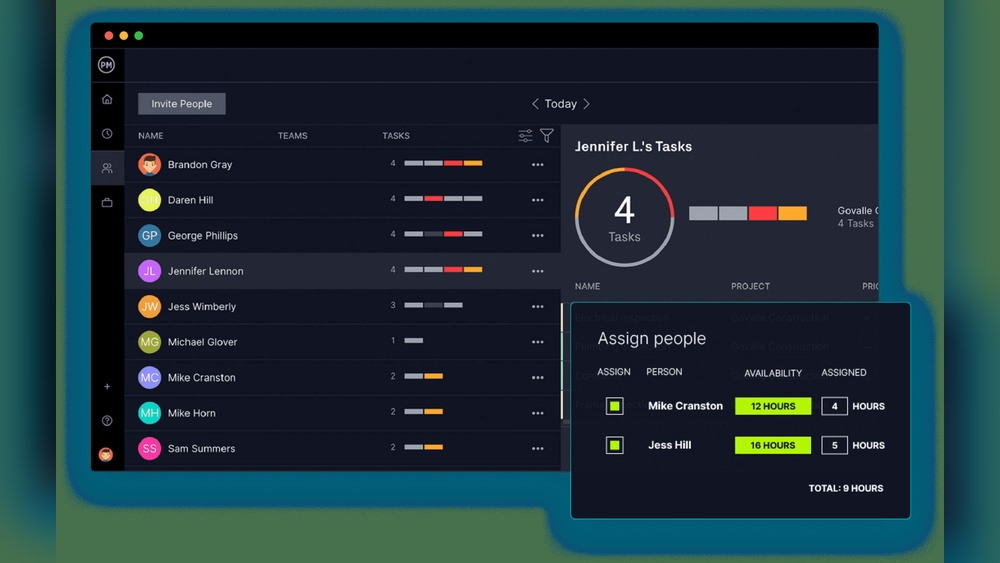The image size is (1000, 563).
Task: Open the Home icon in sidebar
Action: click(107, 100)
